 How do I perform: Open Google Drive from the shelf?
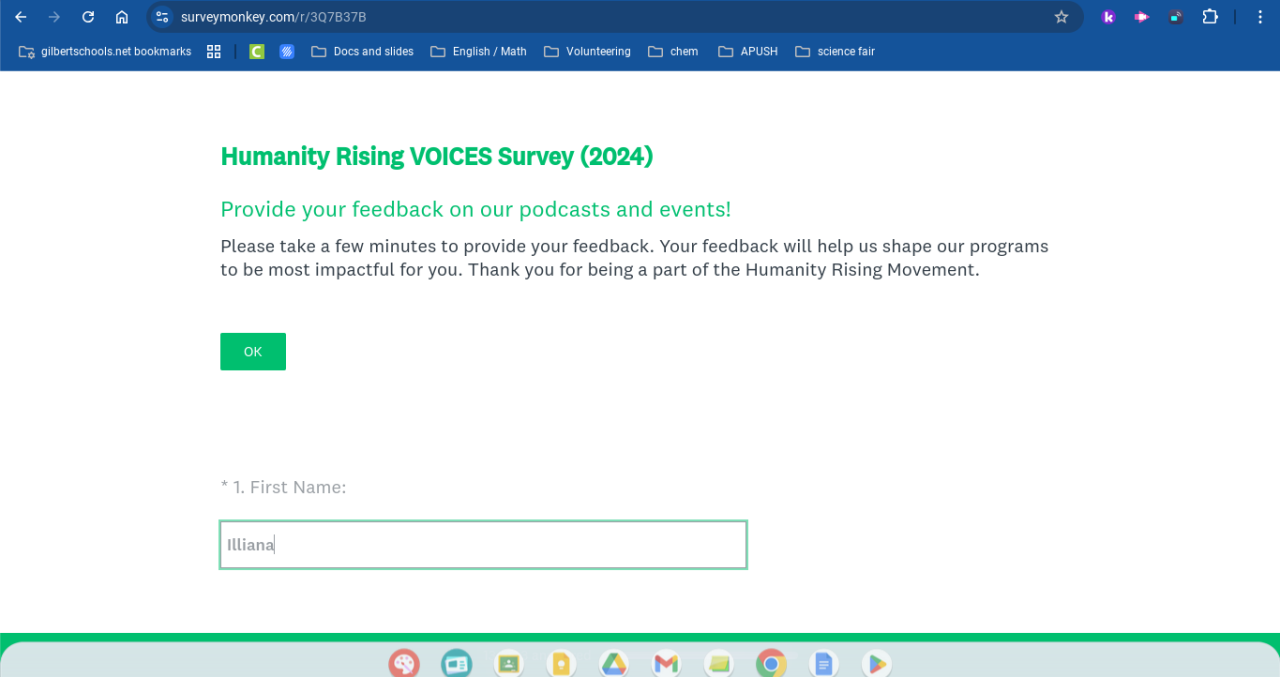[613, 663]
